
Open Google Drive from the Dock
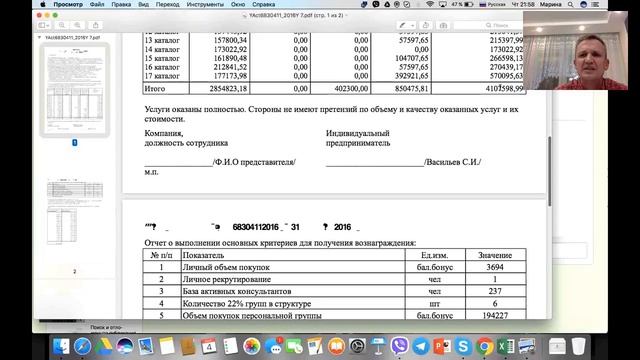point(104,347)
